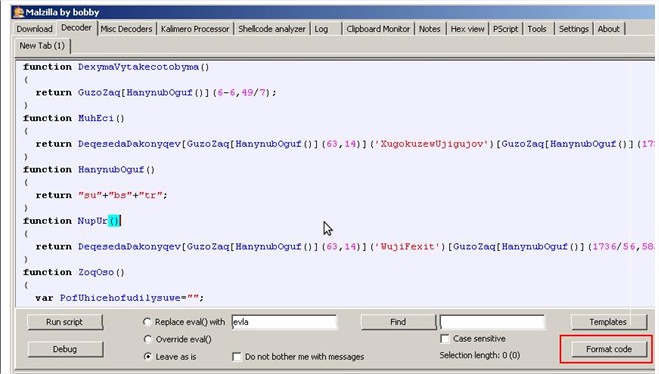Viewport: 659px width, 374px height.
Task: Enable the Case sensitive checkbox
Action: pos(445,338)
